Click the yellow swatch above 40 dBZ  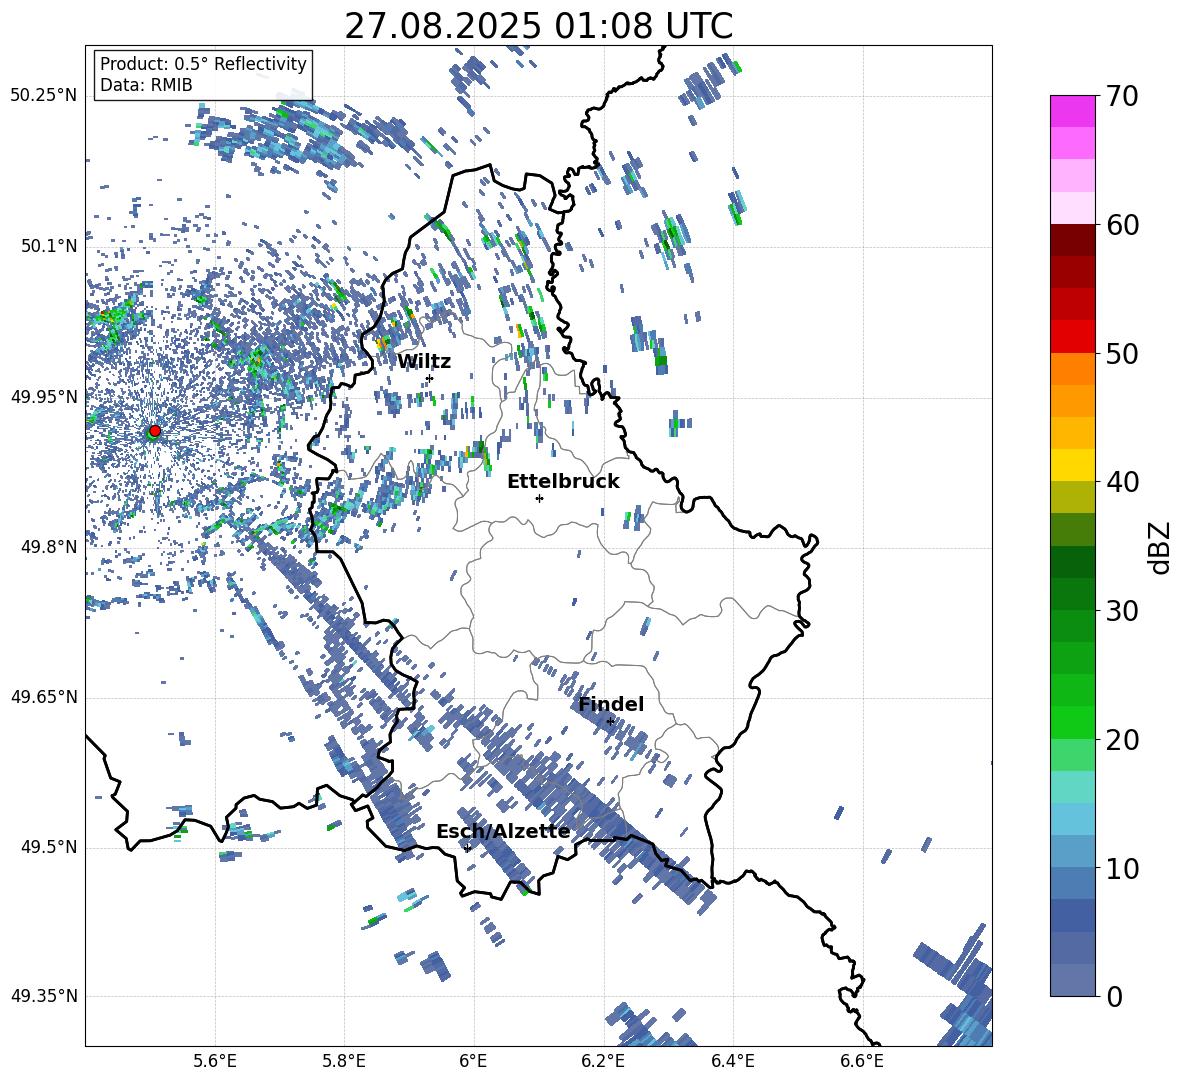(1072, 465)
